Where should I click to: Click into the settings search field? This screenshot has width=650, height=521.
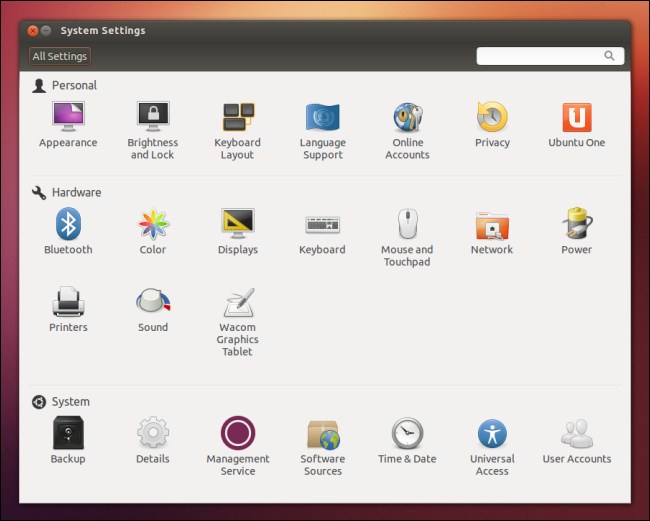click(550, 56)
